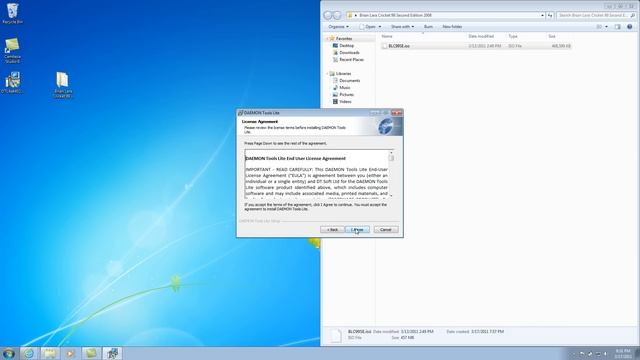Open Music library
Image resolution: width=640 pixels, height=360 pixels.
click(344, 87)
